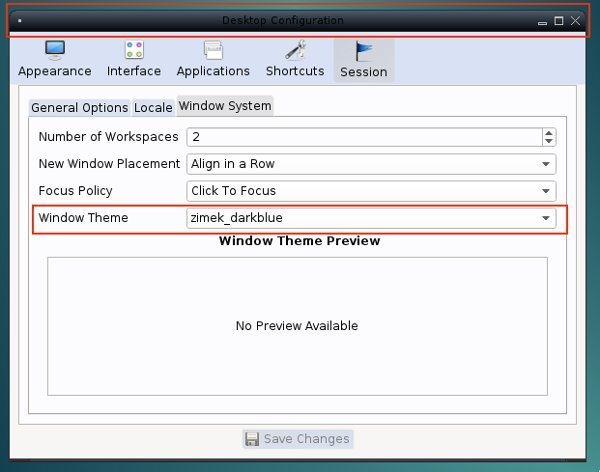Open the Locale tab

click(153, 108)
